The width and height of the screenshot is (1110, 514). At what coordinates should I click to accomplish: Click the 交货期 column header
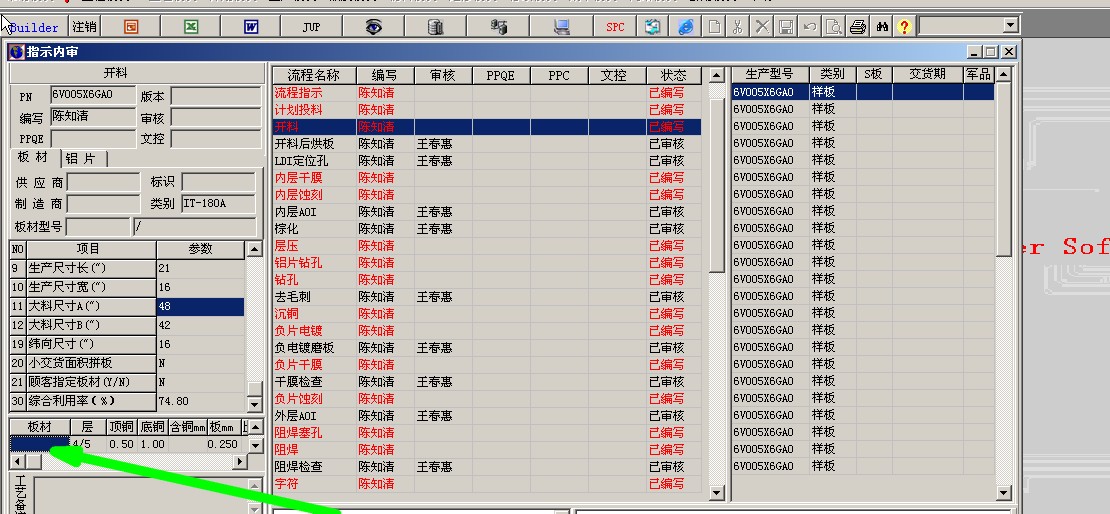pos(927,74)
